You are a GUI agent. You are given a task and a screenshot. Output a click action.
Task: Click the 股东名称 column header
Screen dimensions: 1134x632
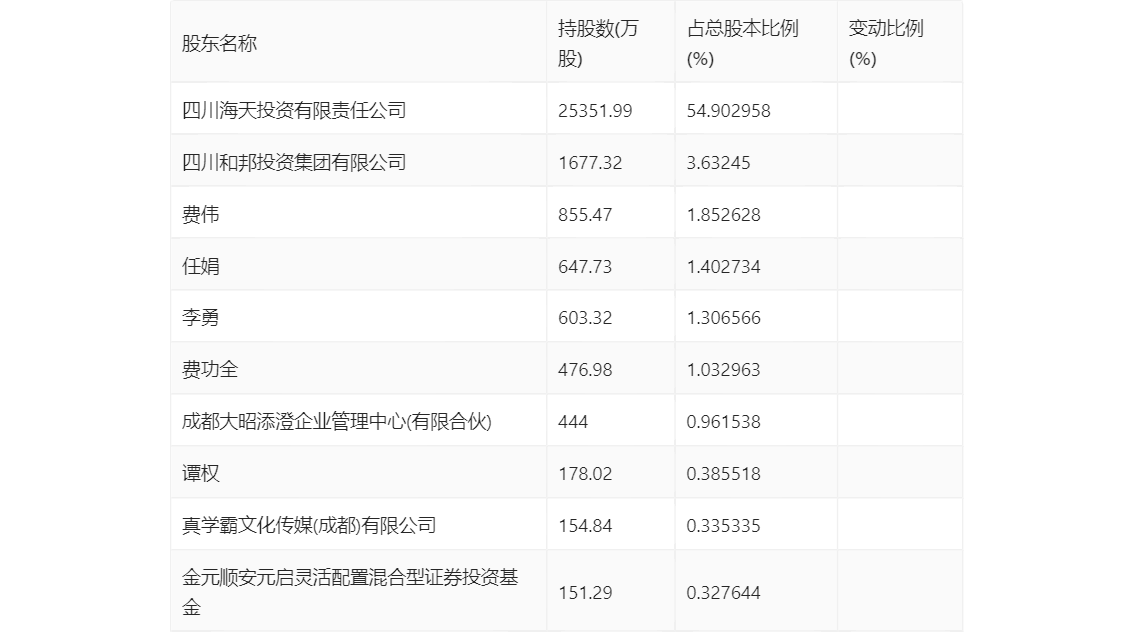[x=219, y=43]
